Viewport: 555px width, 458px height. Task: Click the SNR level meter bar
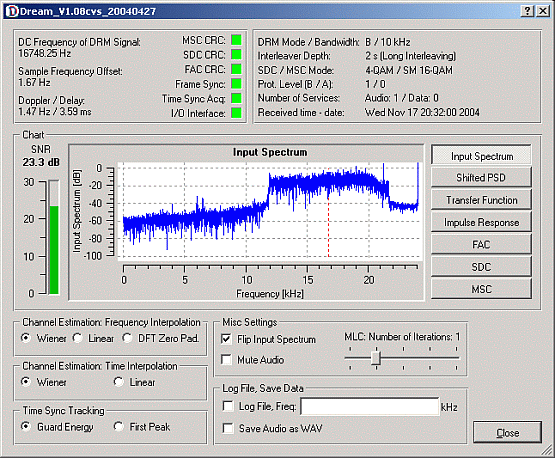(54, 237)
